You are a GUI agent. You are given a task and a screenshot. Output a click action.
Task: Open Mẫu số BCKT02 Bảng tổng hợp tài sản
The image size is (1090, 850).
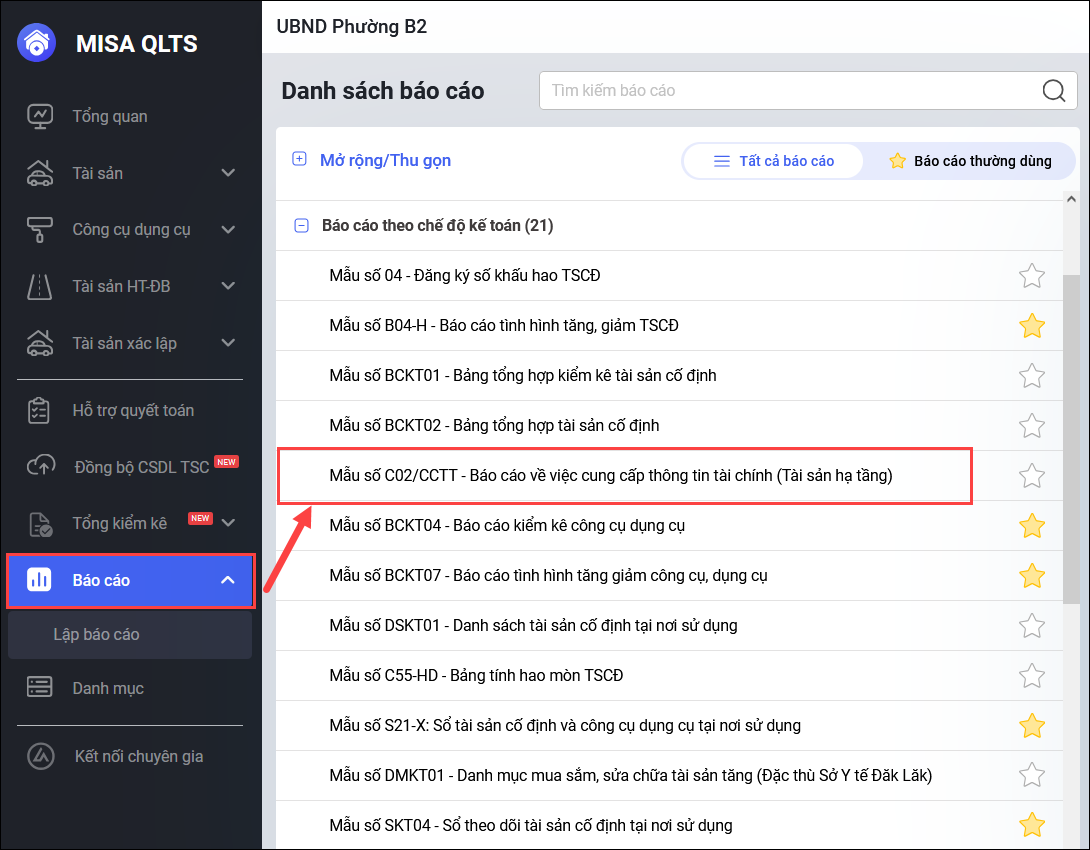coord(494,426)
